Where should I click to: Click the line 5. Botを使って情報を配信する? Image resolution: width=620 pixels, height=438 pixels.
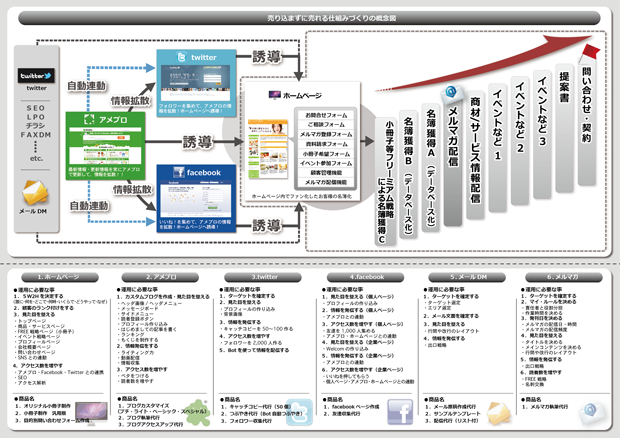(254, 350)
